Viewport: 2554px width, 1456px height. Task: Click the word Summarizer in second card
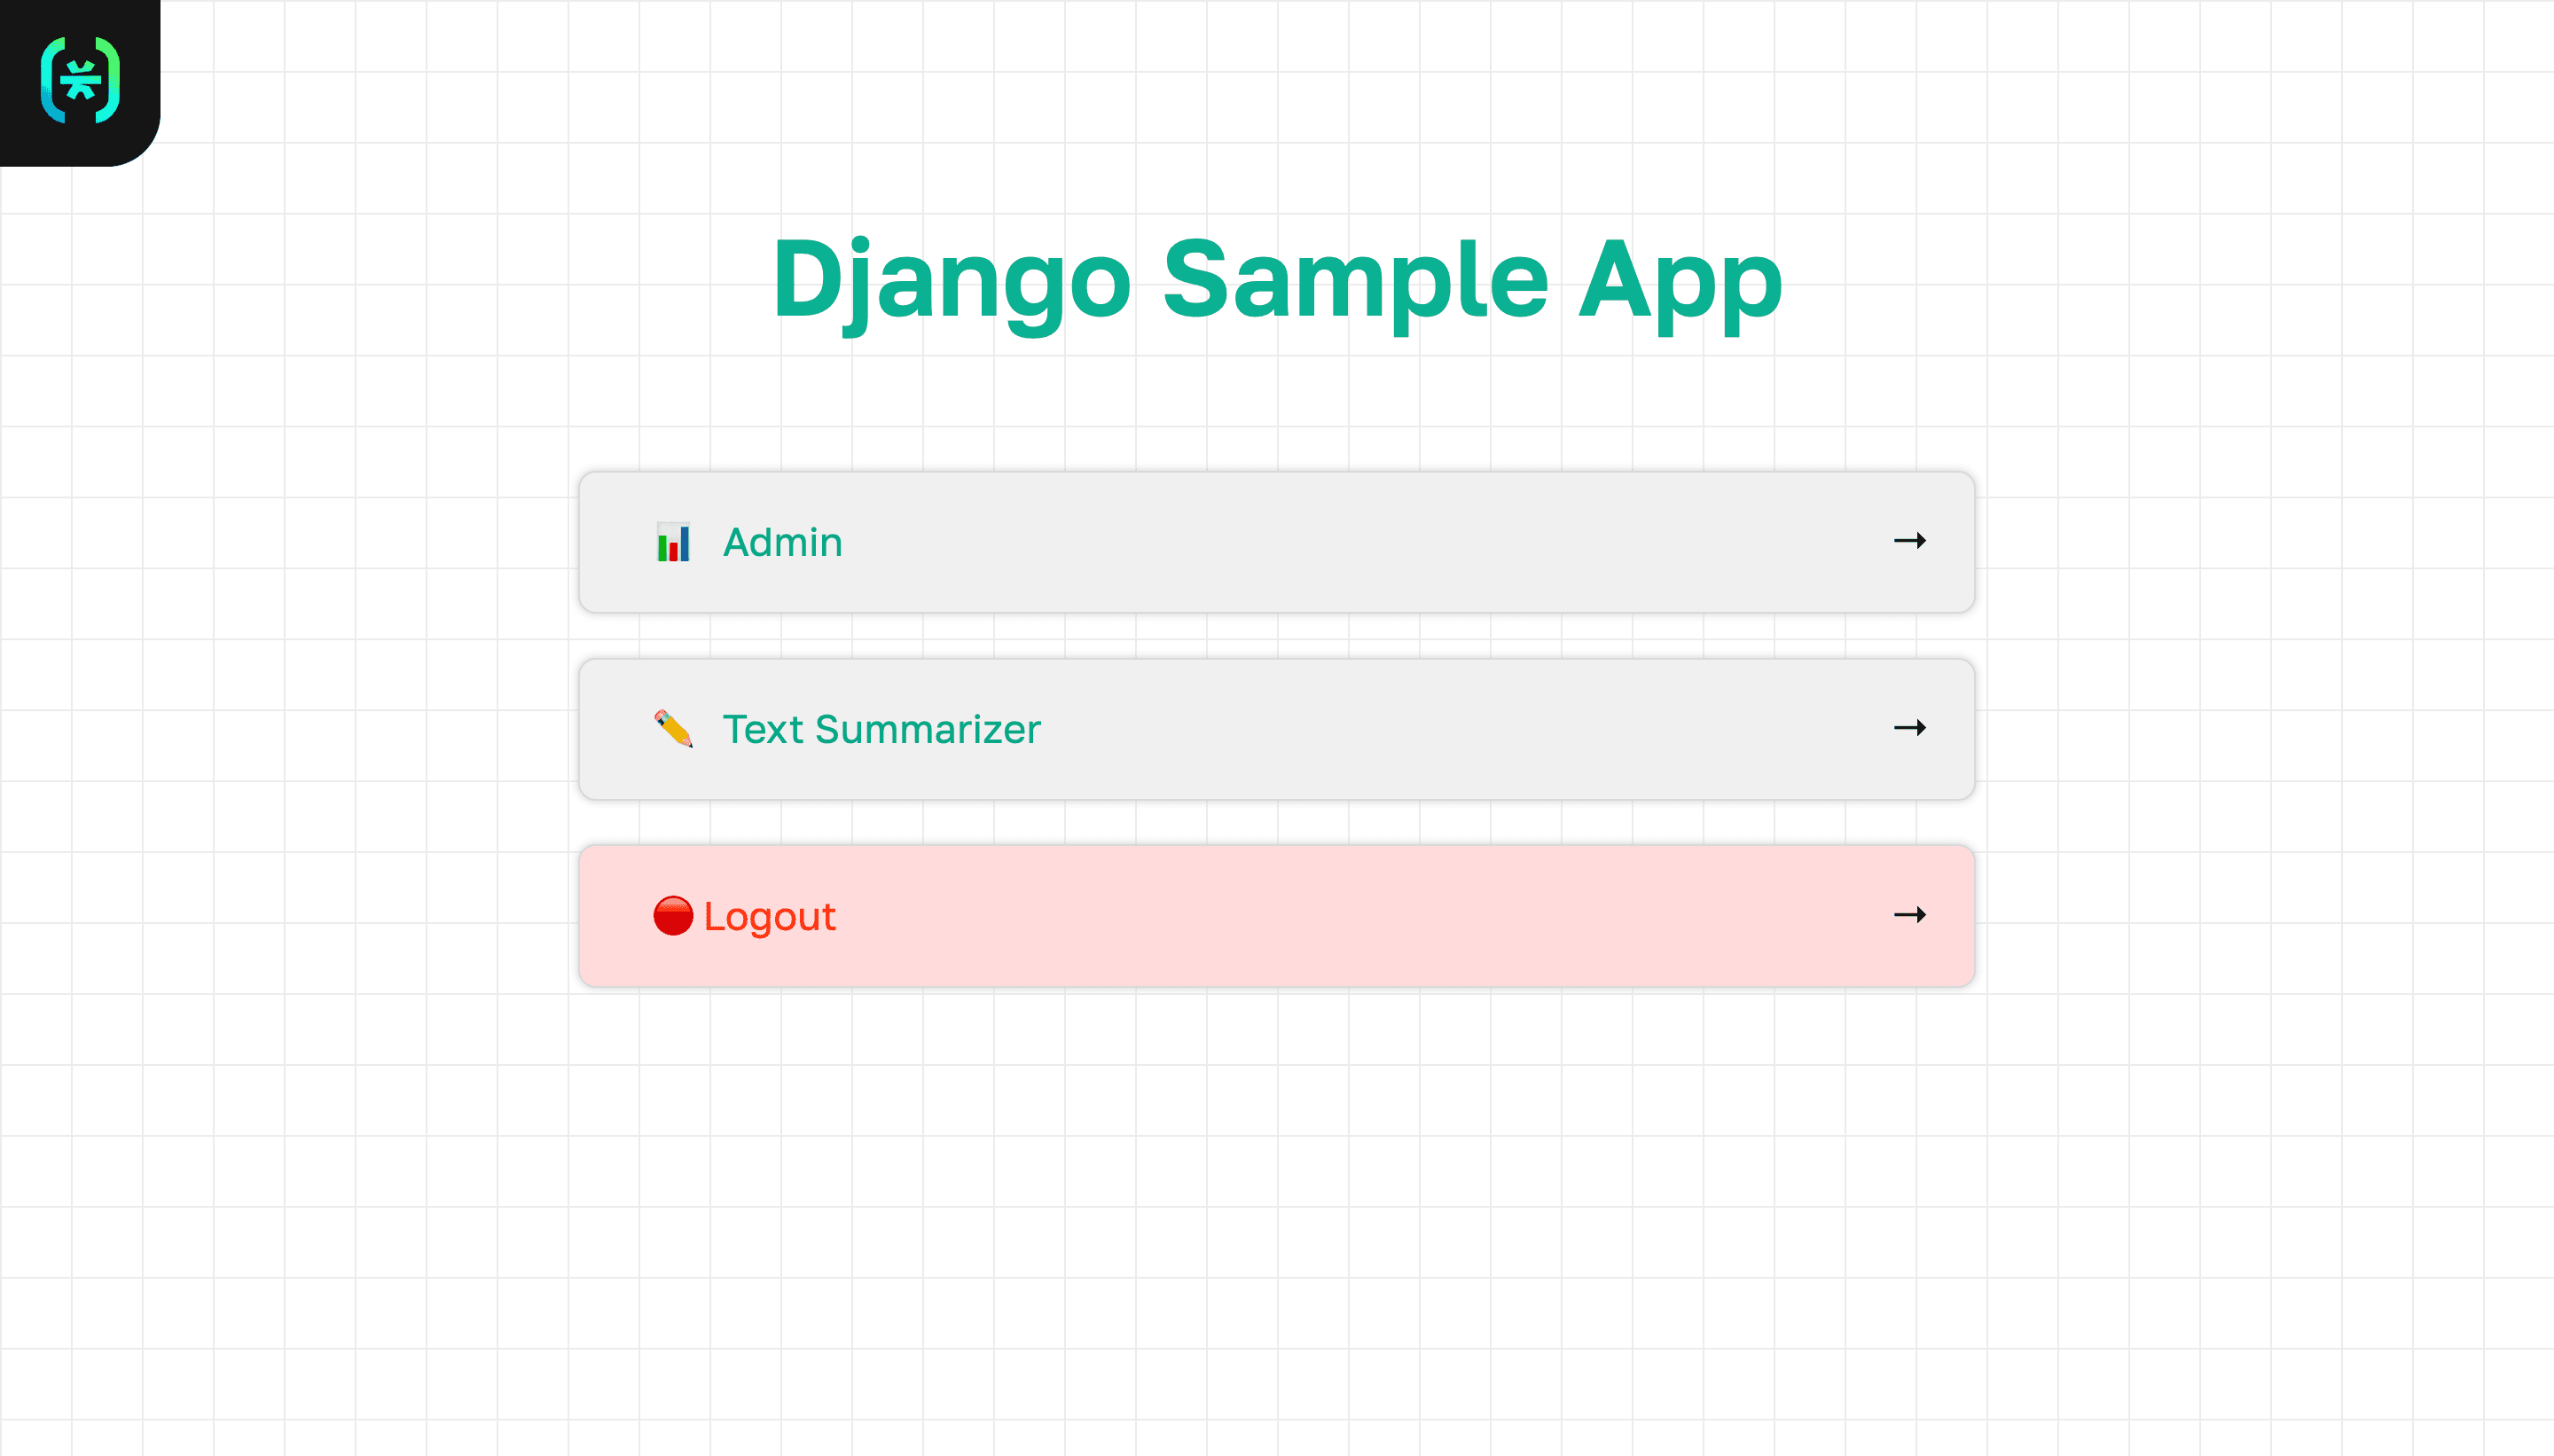927,729
